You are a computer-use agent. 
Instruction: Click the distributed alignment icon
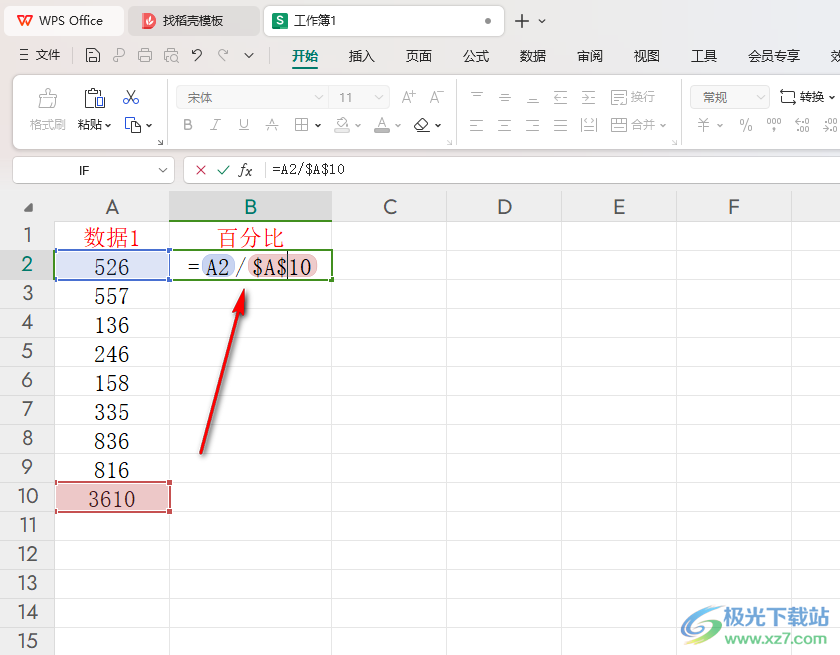pos(589,125)
